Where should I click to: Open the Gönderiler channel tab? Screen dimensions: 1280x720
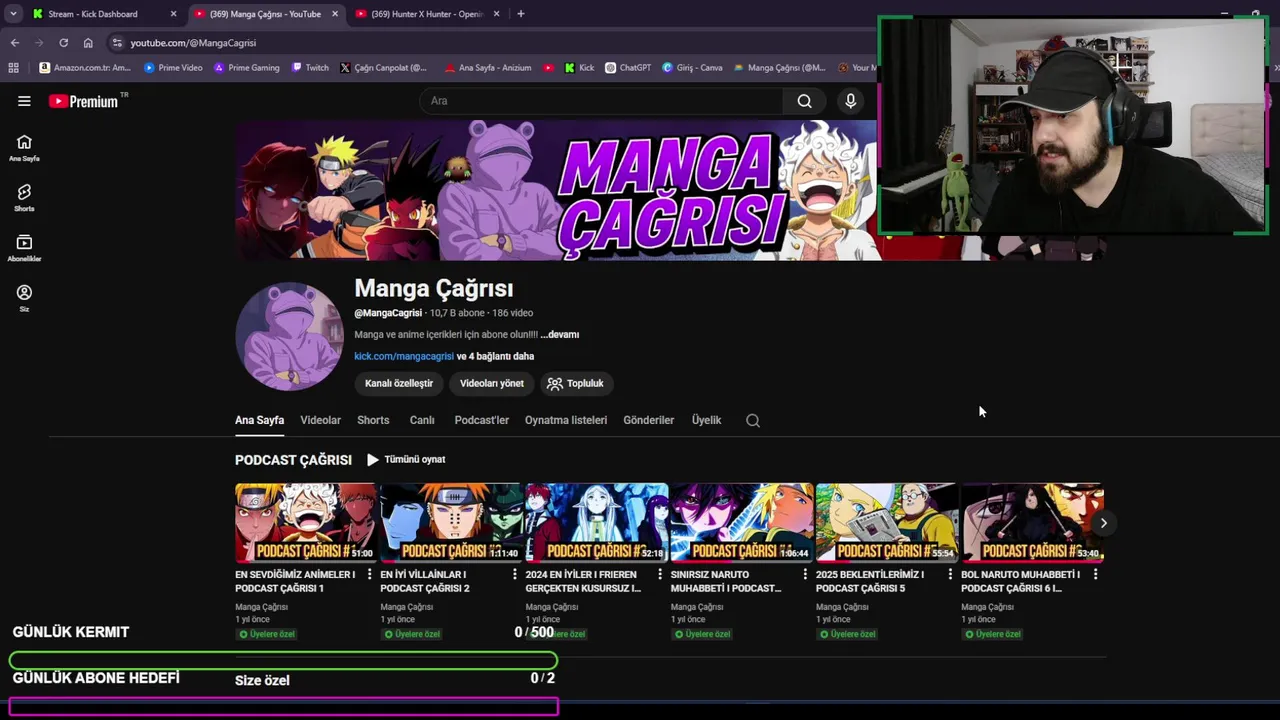649,421
